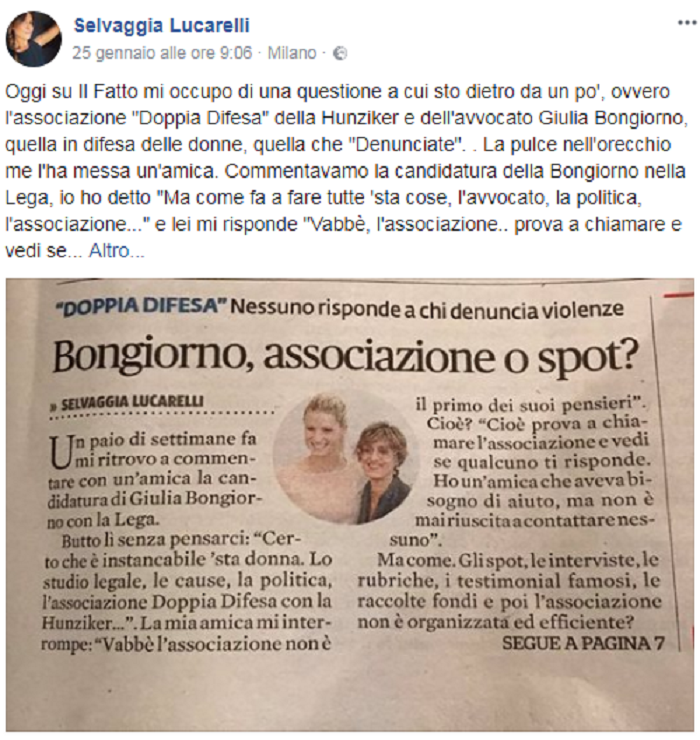Open the post options three-dot menu
This screenshot has width=700, height=740.
687,23
